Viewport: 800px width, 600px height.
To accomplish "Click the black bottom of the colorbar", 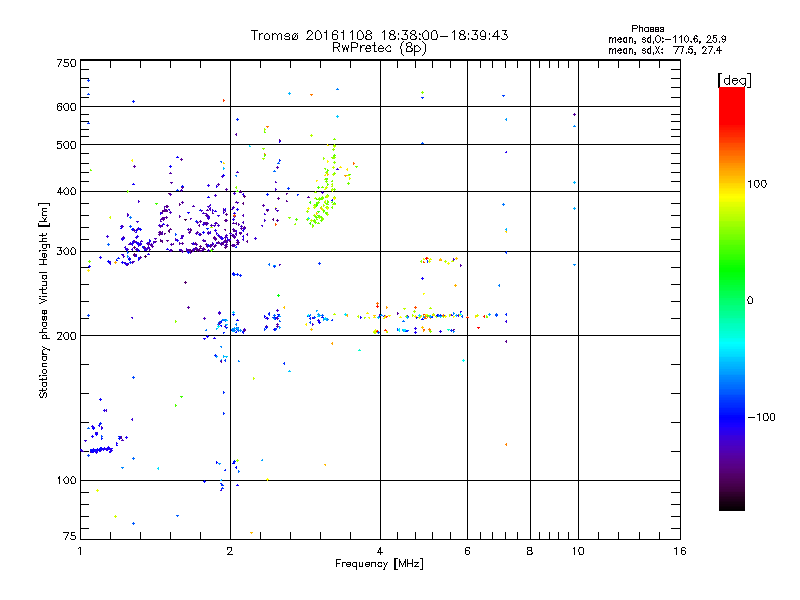I will tap(732, 503).
